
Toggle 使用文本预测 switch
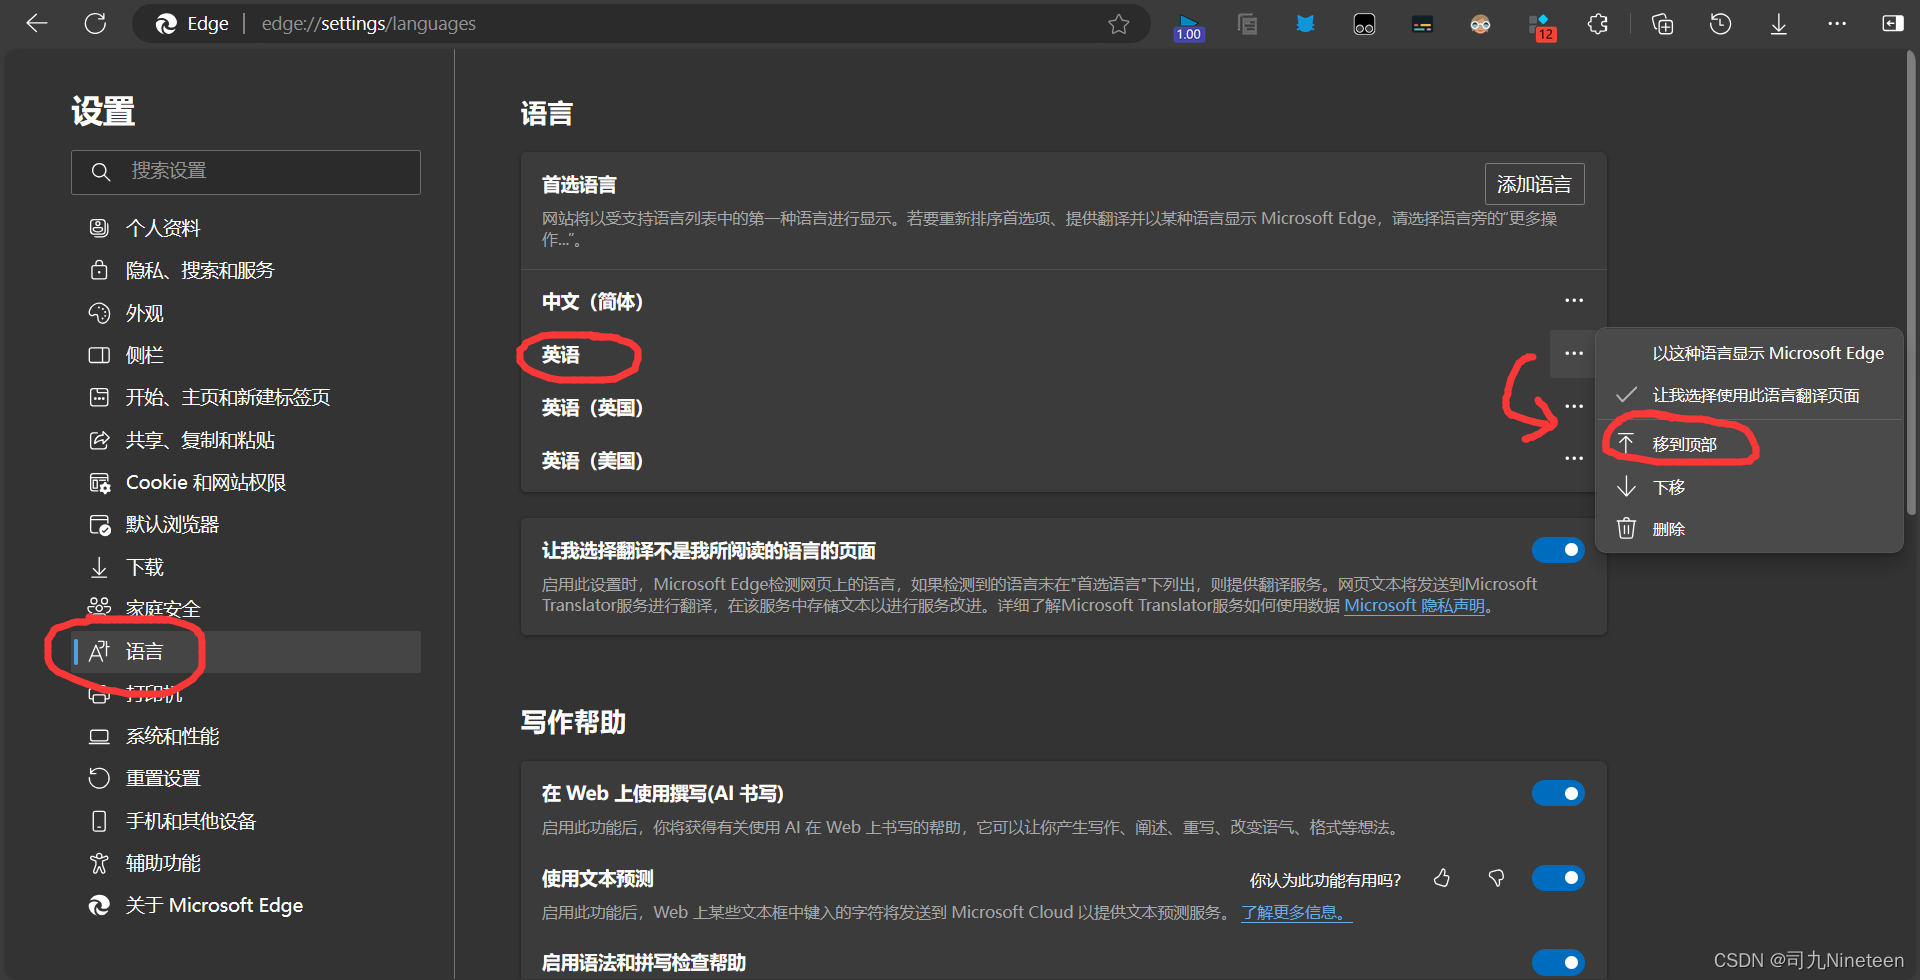click(x=1558, y=878)
